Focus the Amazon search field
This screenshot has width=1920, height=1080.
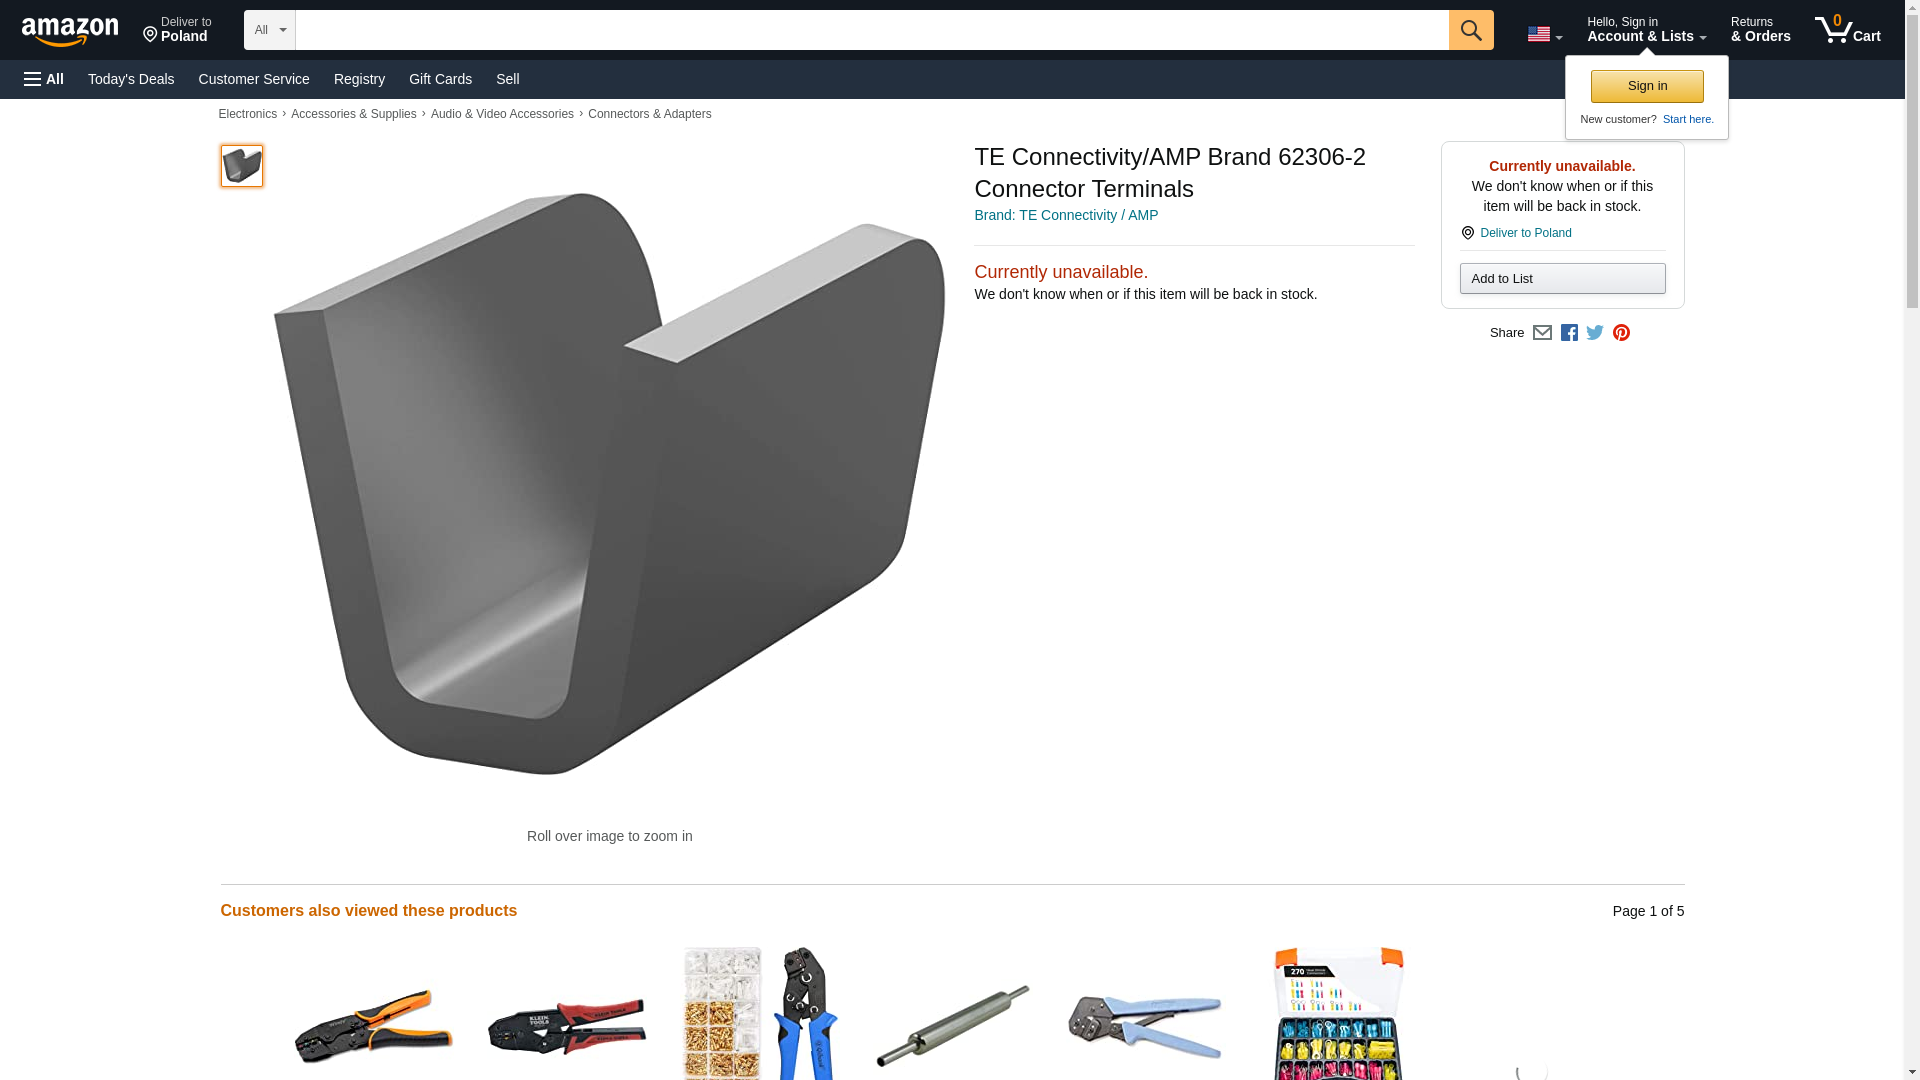(872, 30)
